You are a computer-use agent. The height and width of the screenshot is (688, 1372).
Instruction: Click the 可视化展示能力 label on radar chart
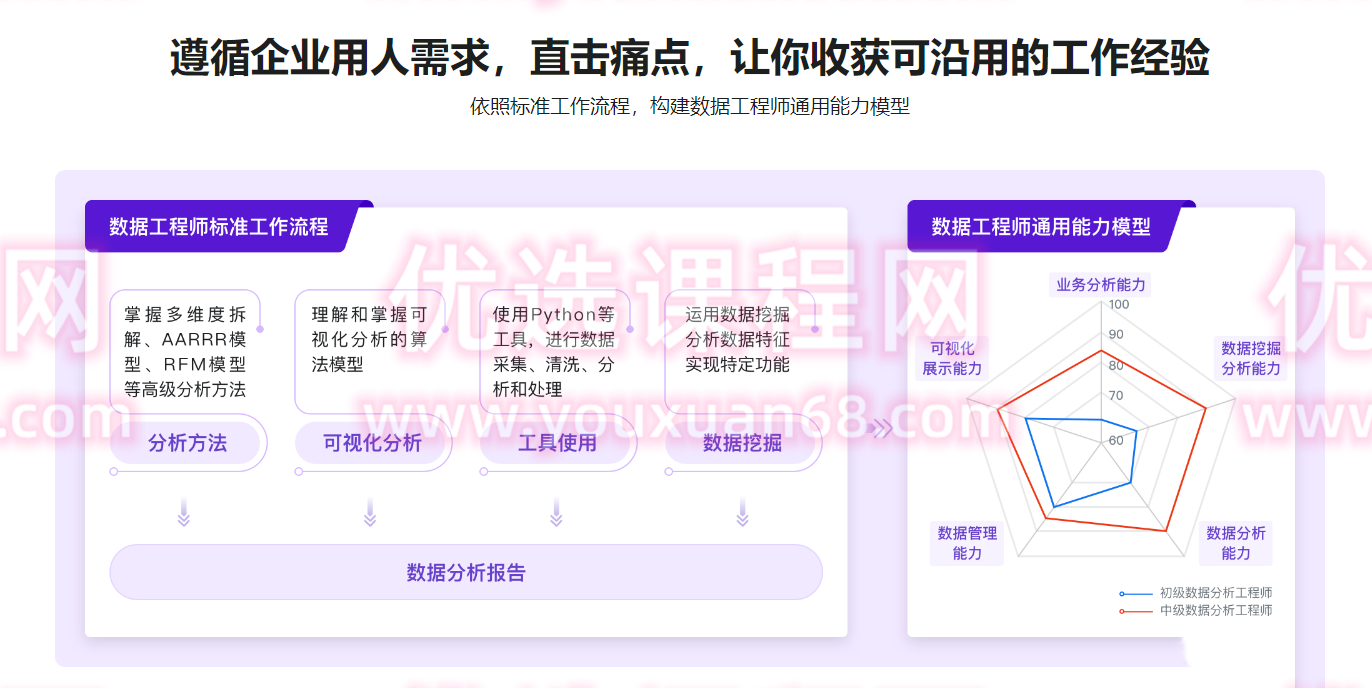tap(951, 358)
